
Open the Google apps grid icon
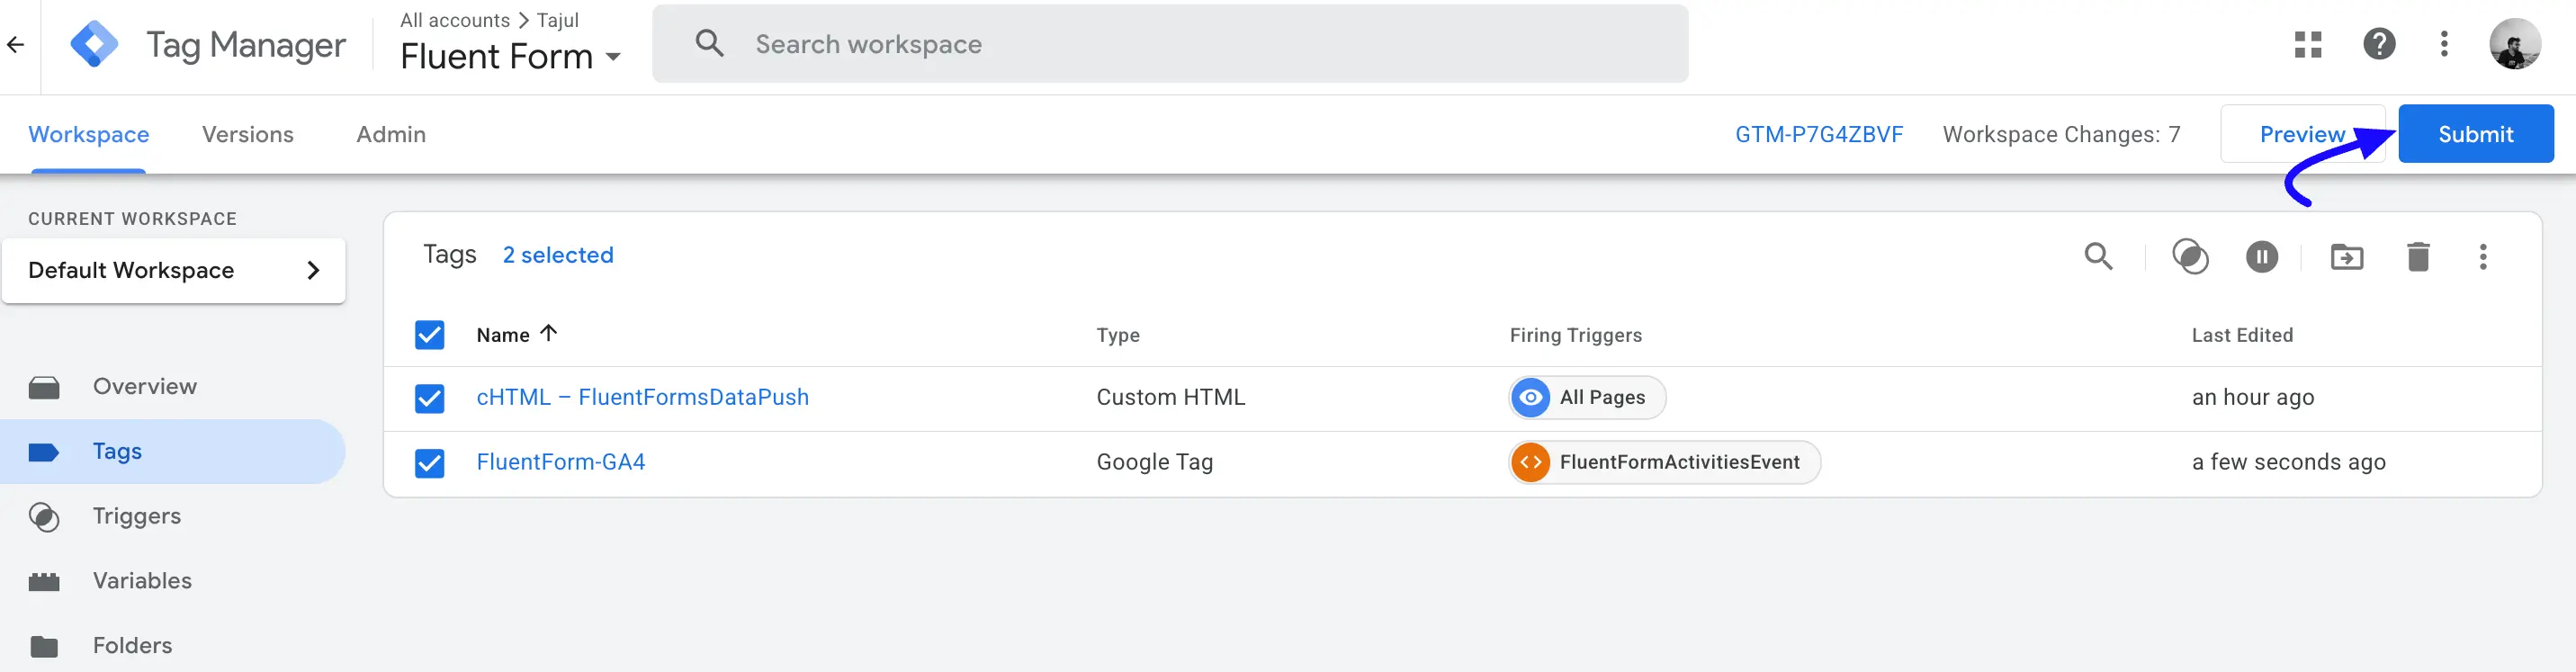2307,44
